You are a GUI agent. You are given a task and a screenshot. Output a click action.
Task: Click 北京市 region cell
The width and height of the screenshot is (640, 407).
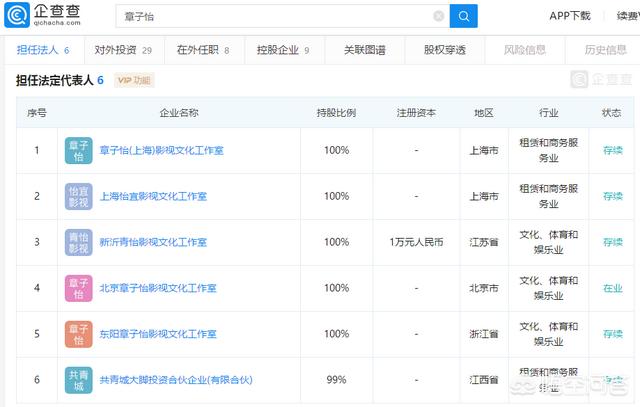(484, 288)
